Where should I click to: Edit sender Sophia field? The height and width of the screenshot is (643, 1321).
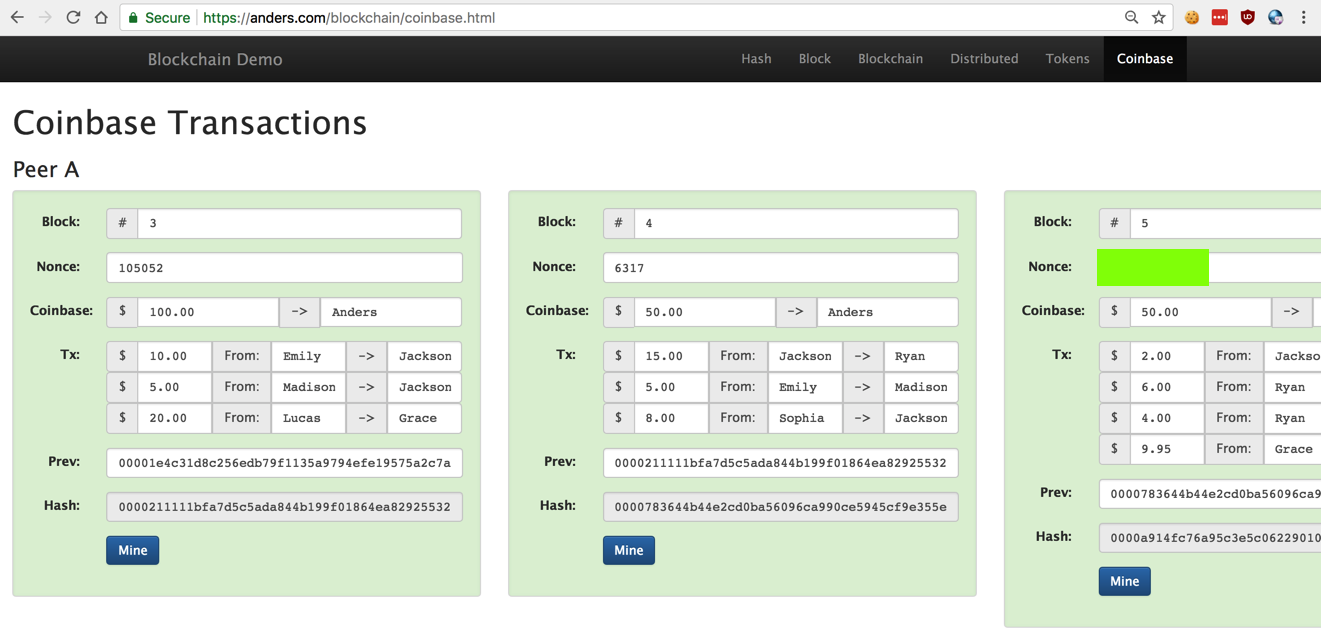click(805, 418)
